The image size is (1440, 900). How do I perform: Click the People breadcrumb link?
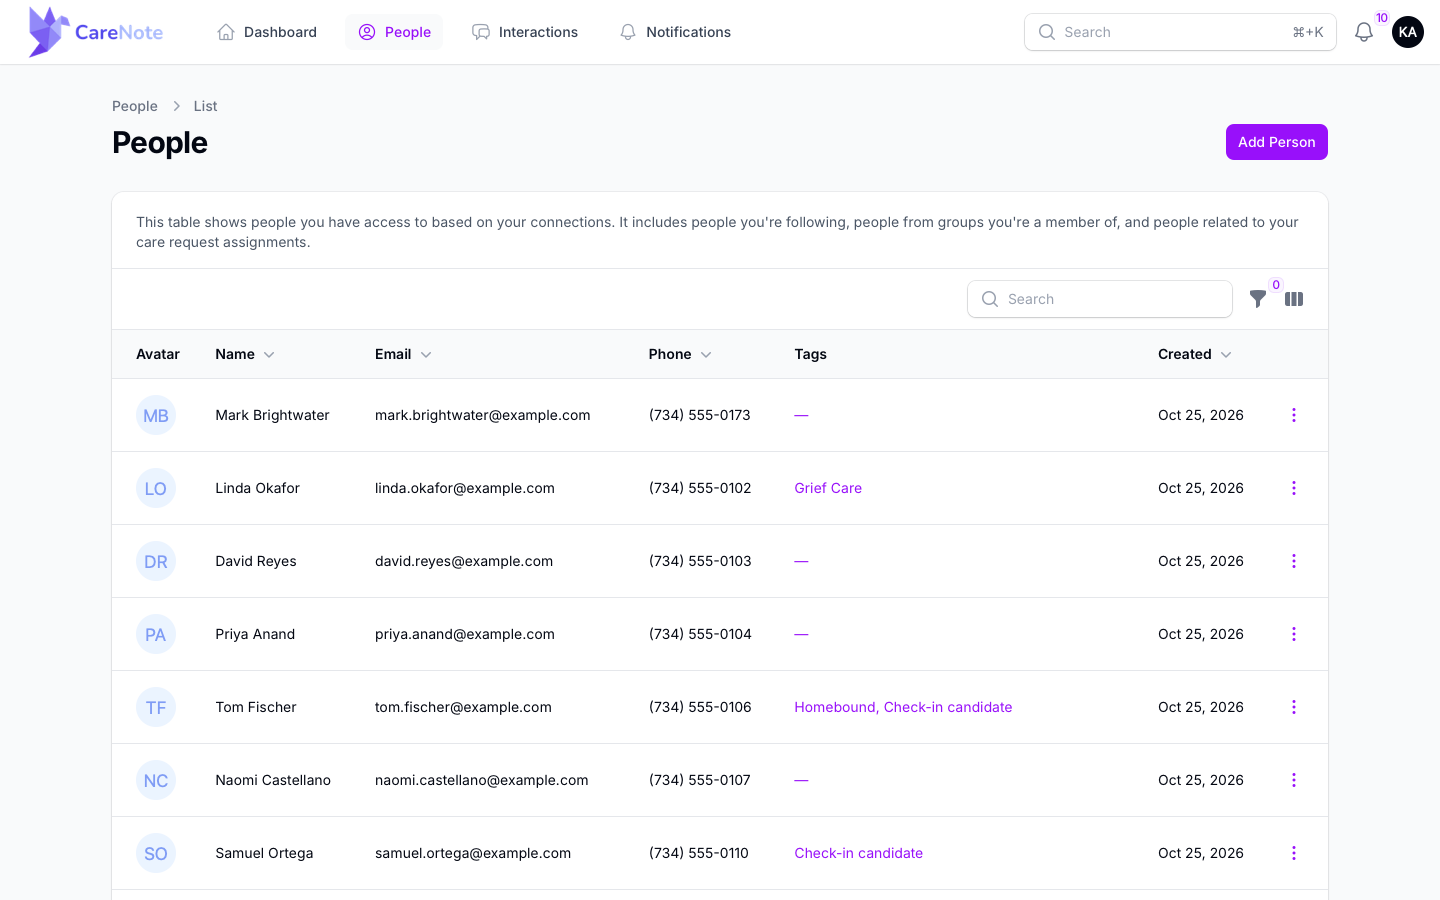(x=135, y=106)
